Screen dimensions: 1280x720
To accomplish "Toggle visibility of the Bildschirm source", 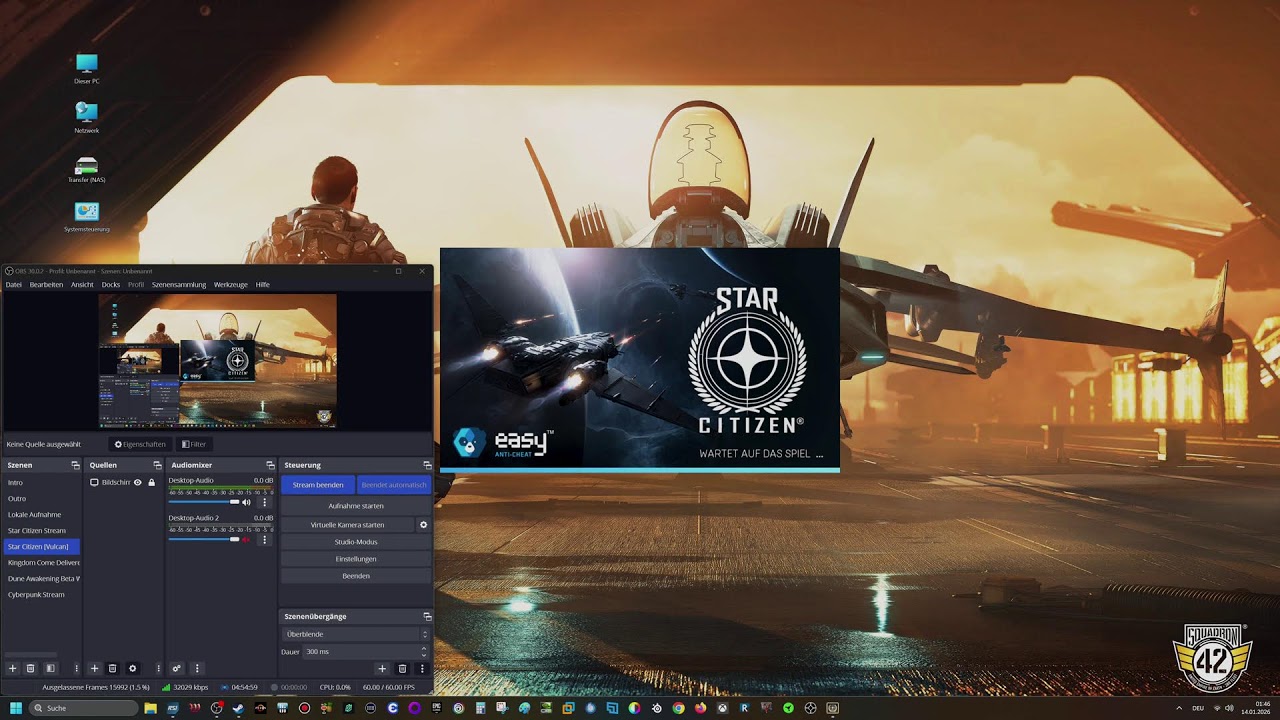I will pos(138,482).
